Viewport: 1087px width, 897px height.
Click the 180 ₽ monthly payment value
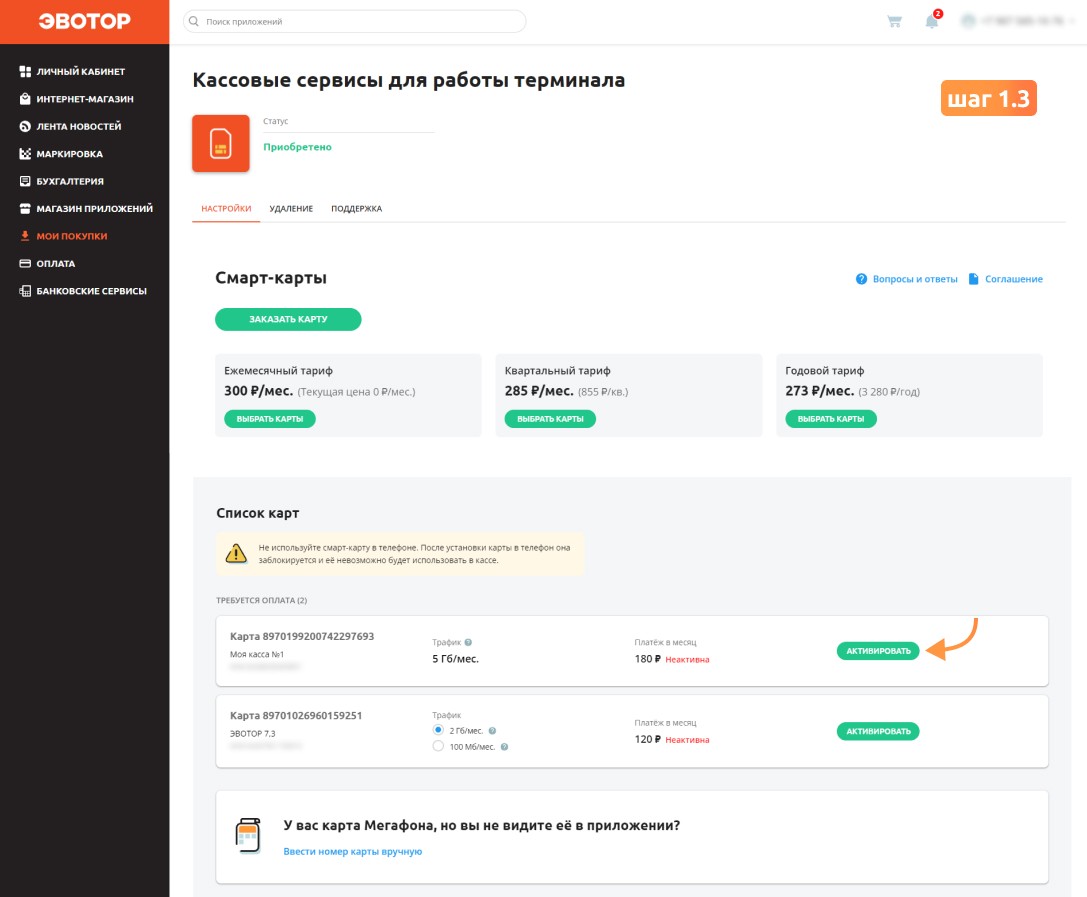pos(647,659)
